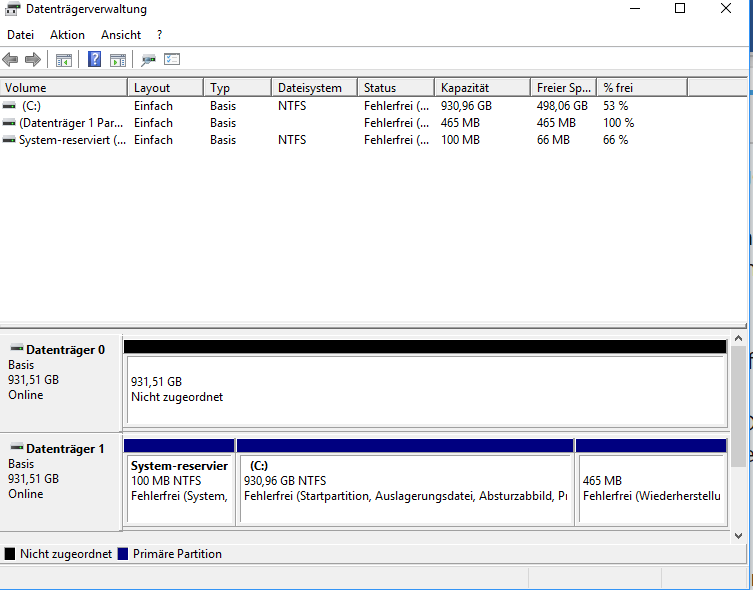Toggle the console tree pane icon
Screen dimensions: 756x590
(64, 60)
